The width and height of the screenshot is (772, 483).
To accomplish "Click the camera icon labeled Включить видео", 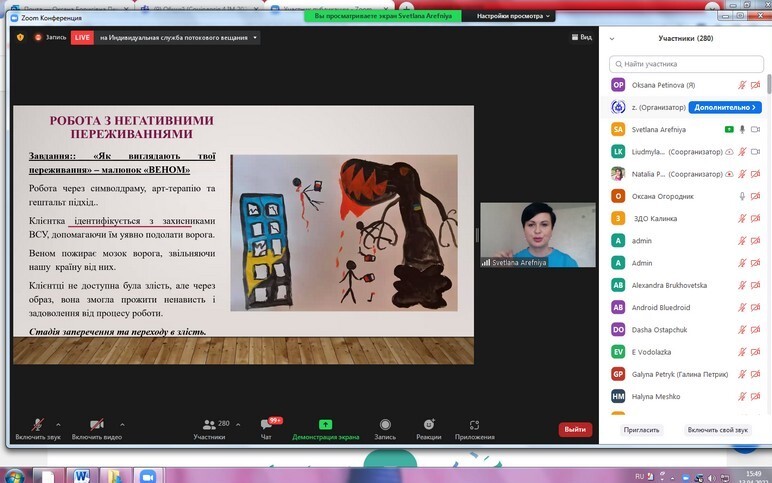I will pyautogui.click(x=96, y=424).
